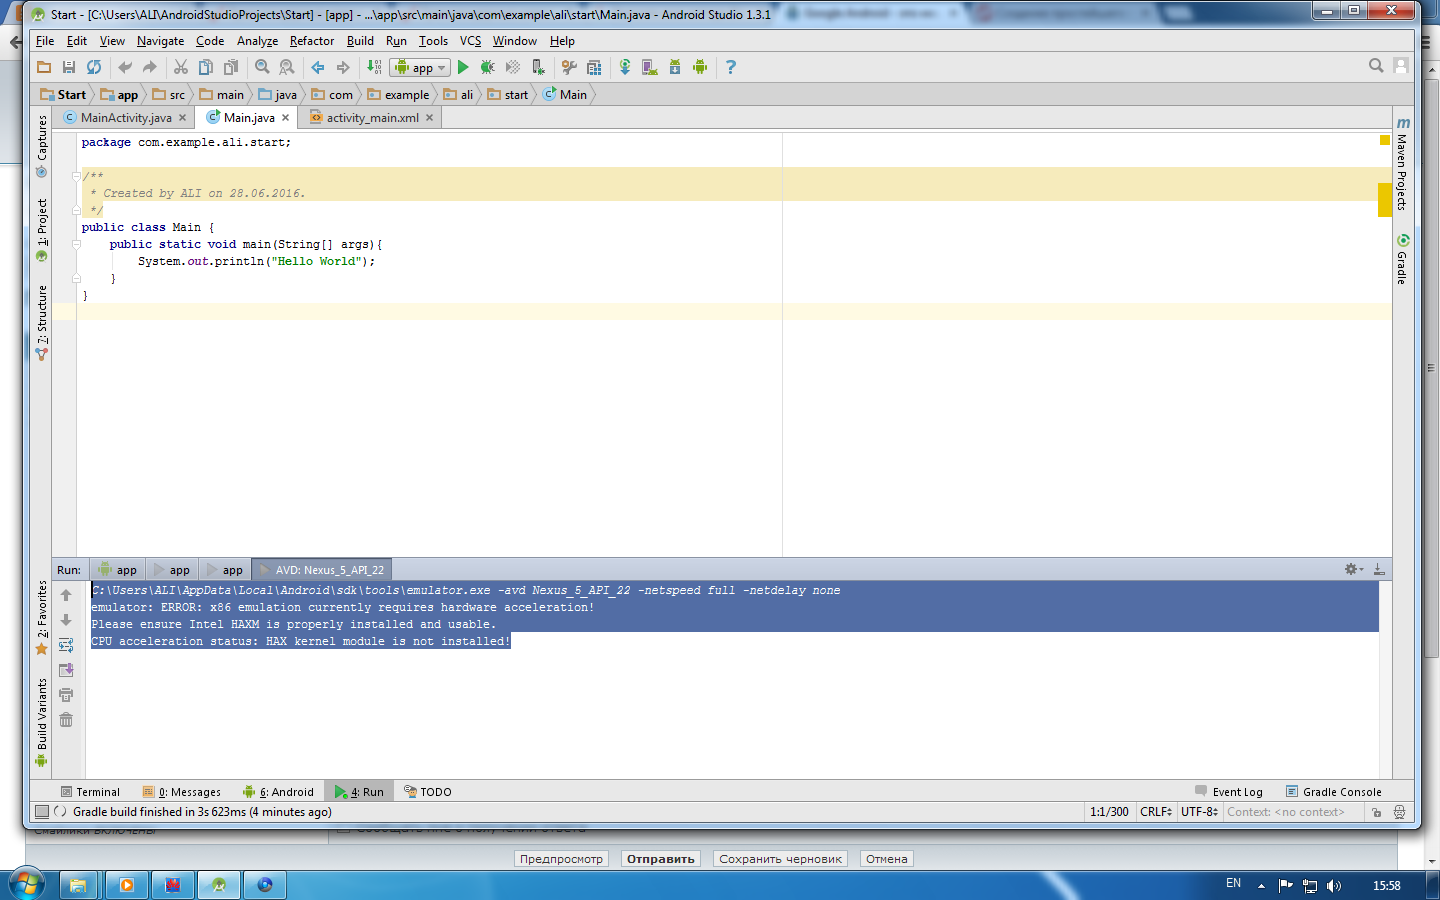This screenshot has height=900, width=1440.
Task: Open the Replace toolbar icon
Action: 287,67
